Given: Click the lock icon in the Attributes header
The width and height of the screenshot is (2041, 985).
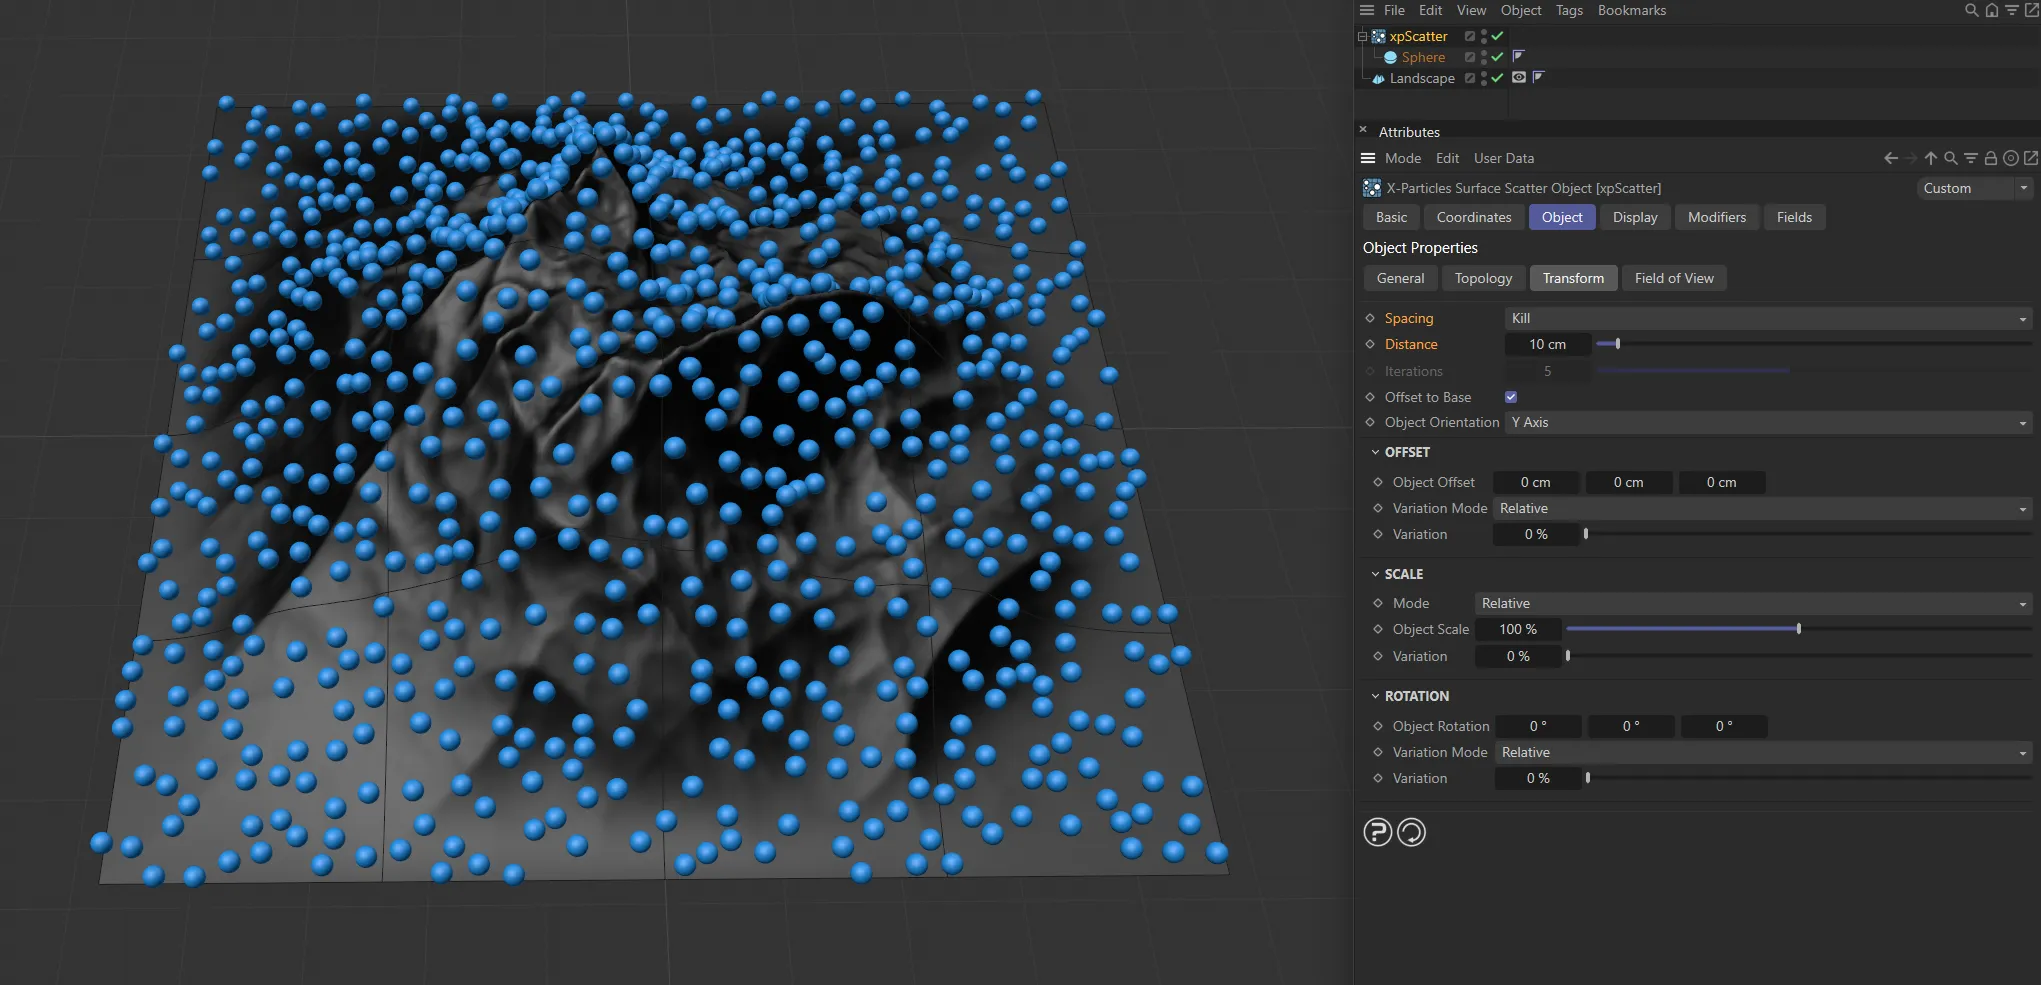Looking at the screenshot, I should tap(1991, 158).
